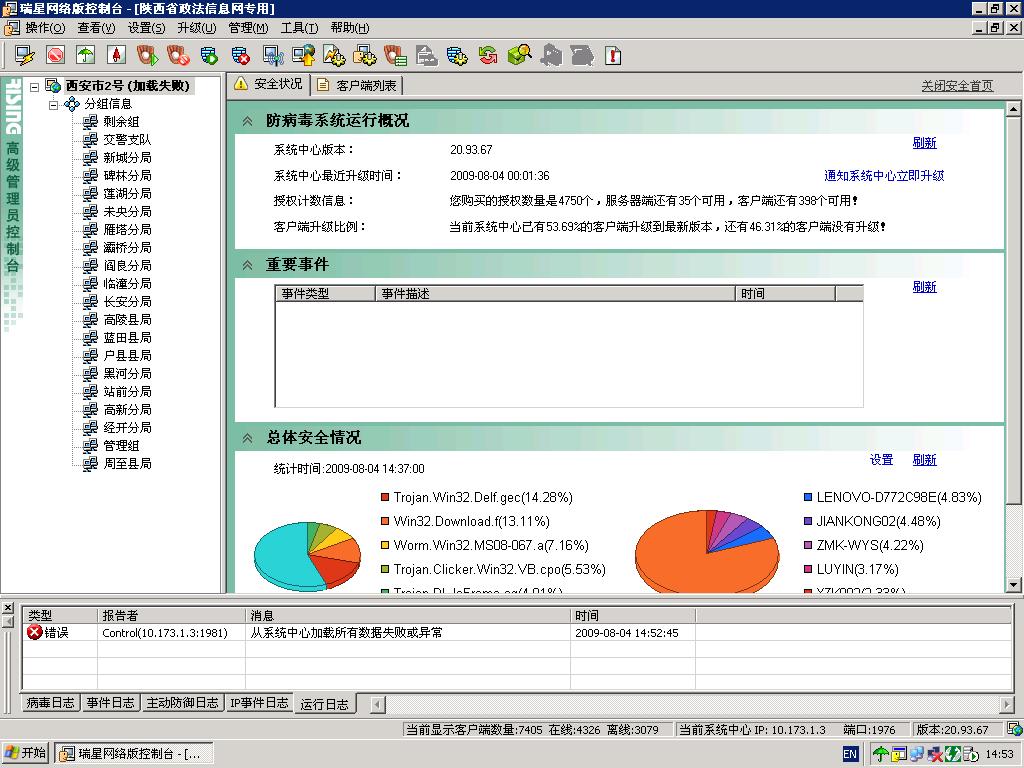1024x768 pixels.
Task: Select the 交警支队 group in tree
Action: tap(127, 140)
